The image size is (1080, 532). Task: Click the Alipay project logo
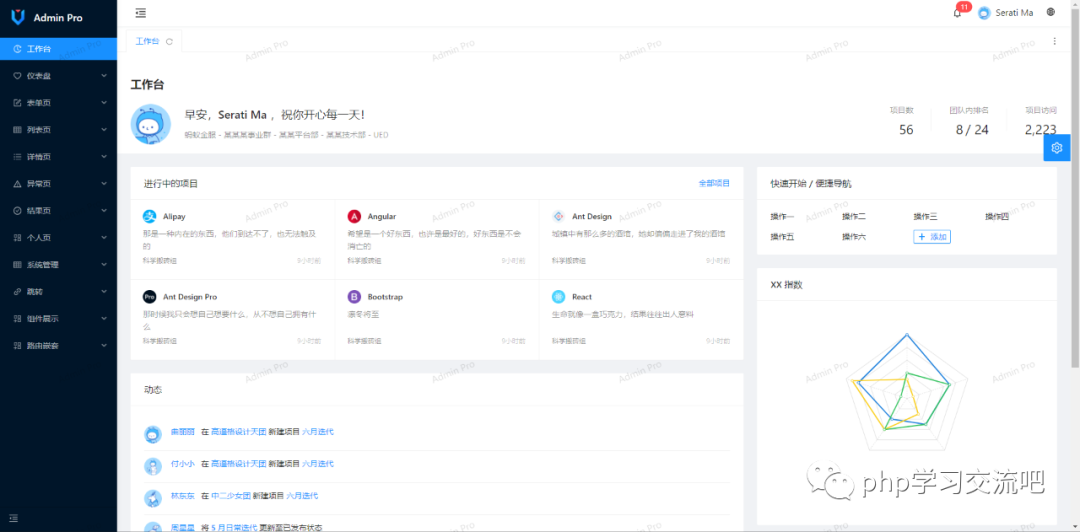point(150,216)
